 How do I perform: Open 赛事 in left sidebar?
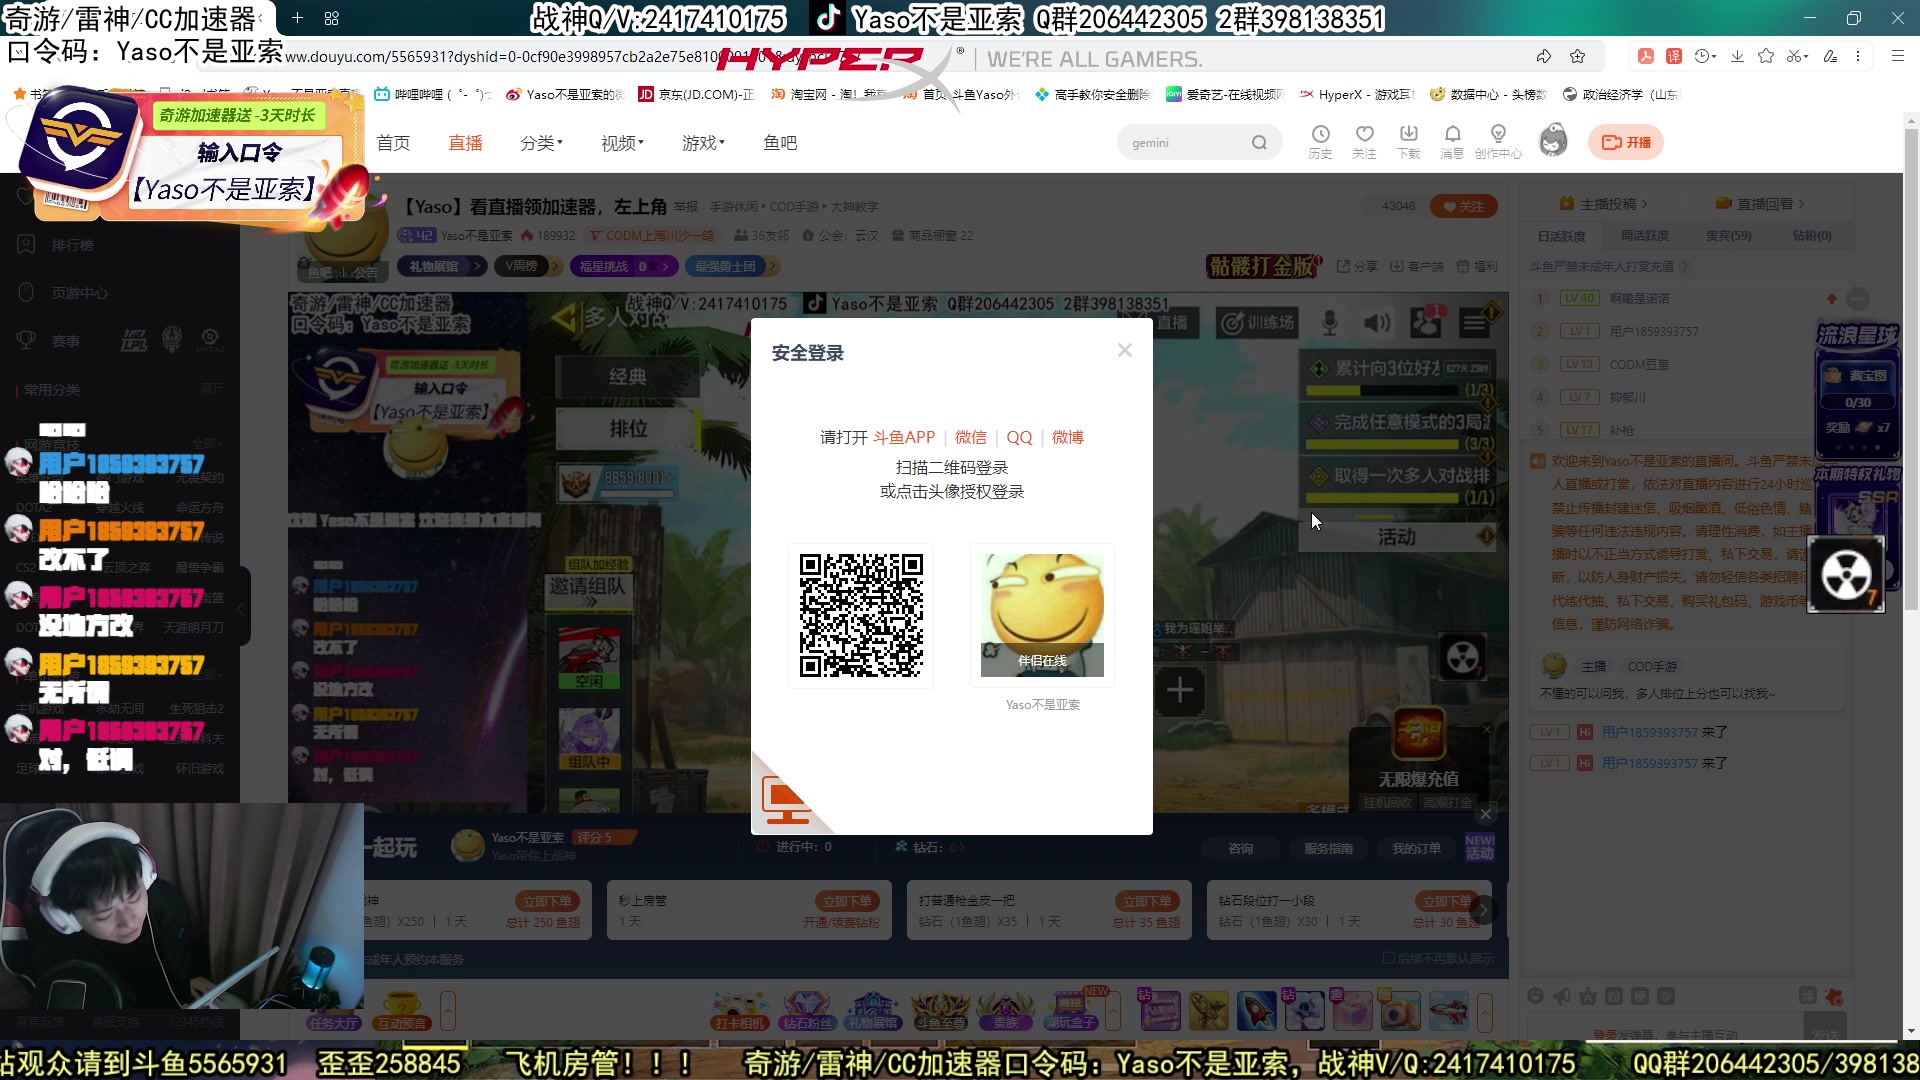tap(52, 341)
